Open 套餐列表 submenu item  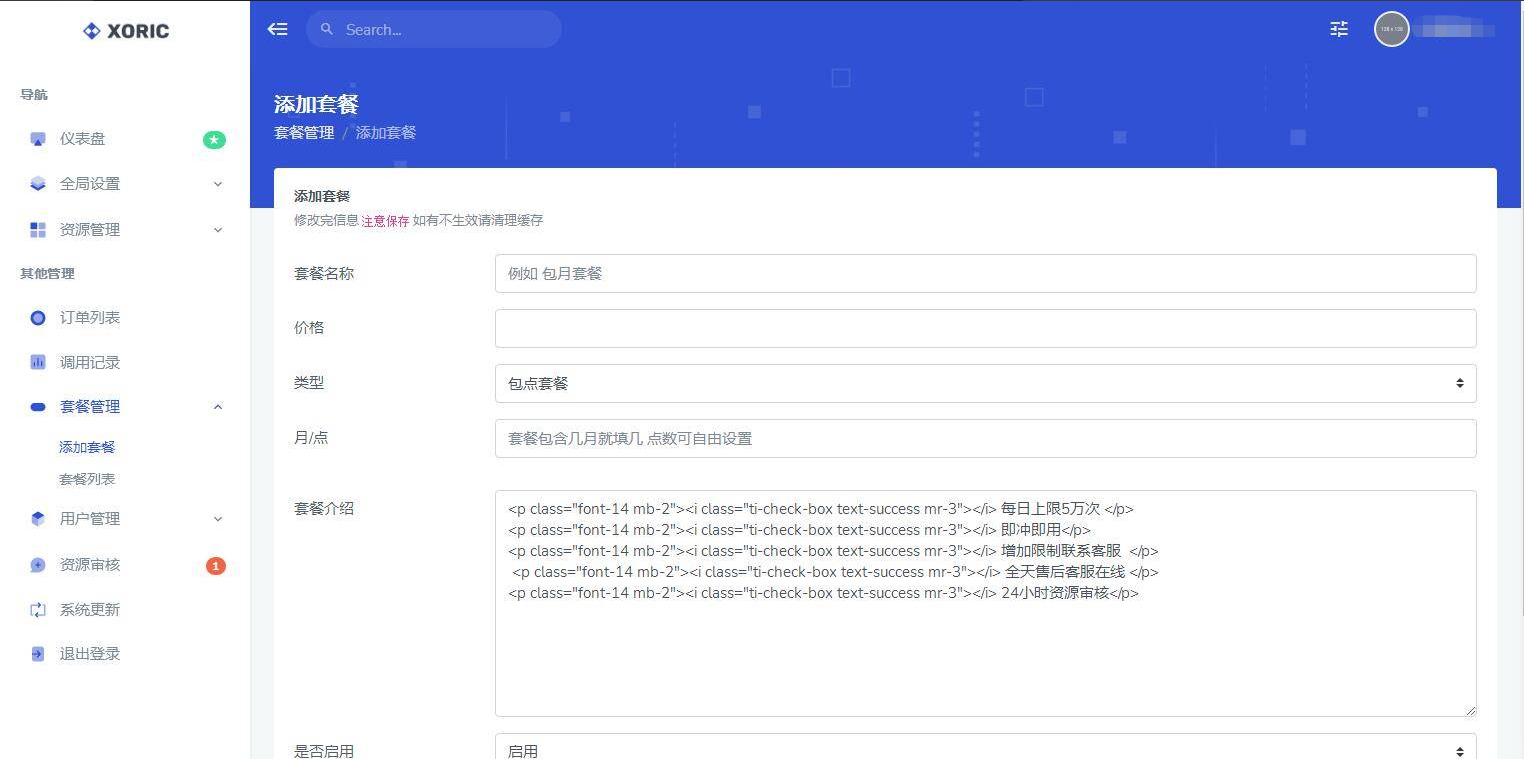87,479
